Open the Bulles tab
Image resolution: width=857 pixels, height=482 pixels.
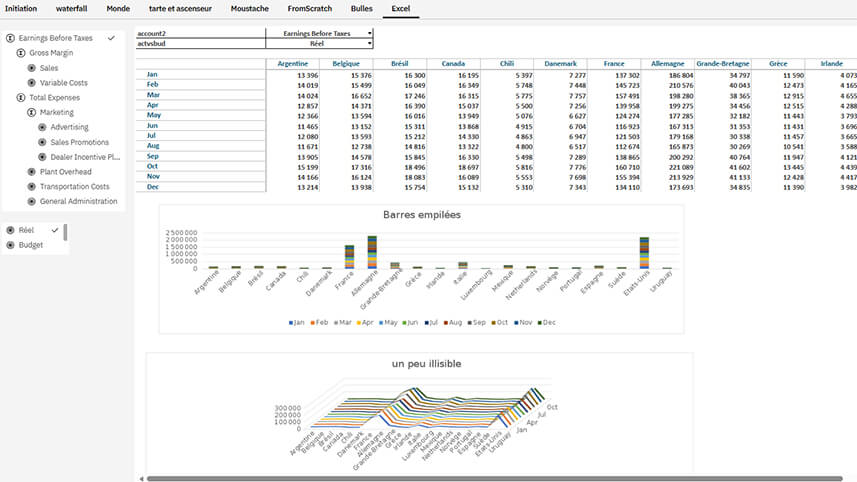click(x=362, y=9)
